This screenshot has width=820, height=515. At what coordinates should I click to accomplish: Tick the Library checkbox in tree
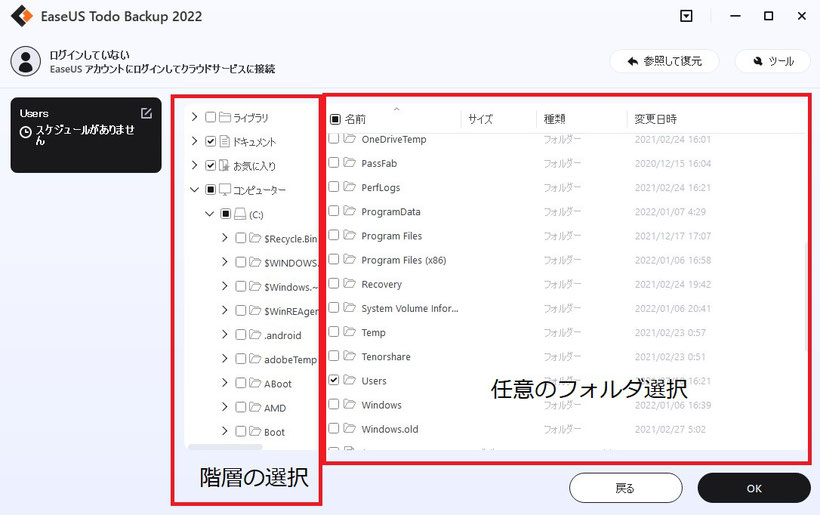[x=210, y=117]
